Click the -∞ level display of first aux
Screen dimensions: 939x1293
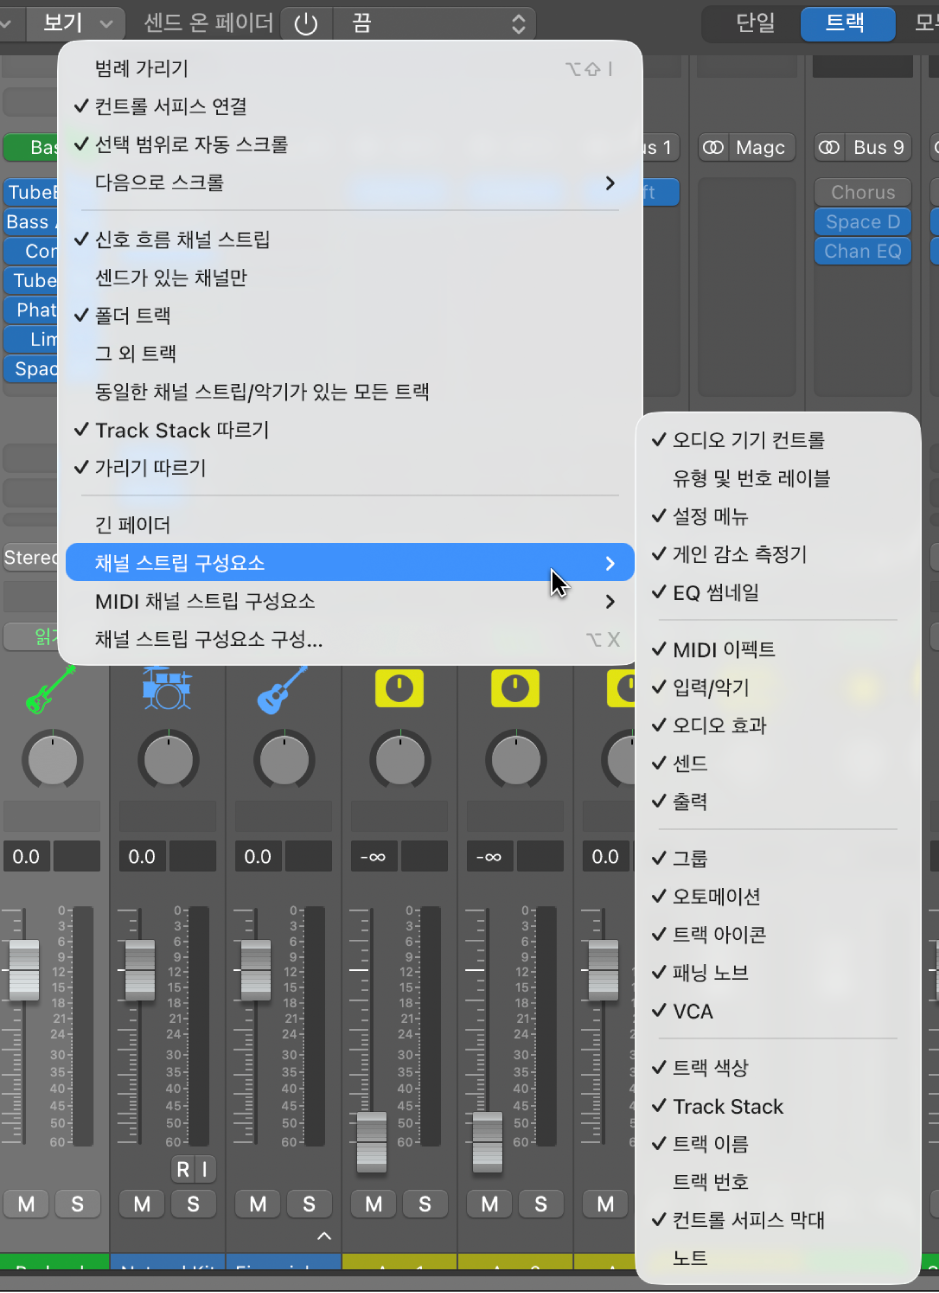coord(372,857)
